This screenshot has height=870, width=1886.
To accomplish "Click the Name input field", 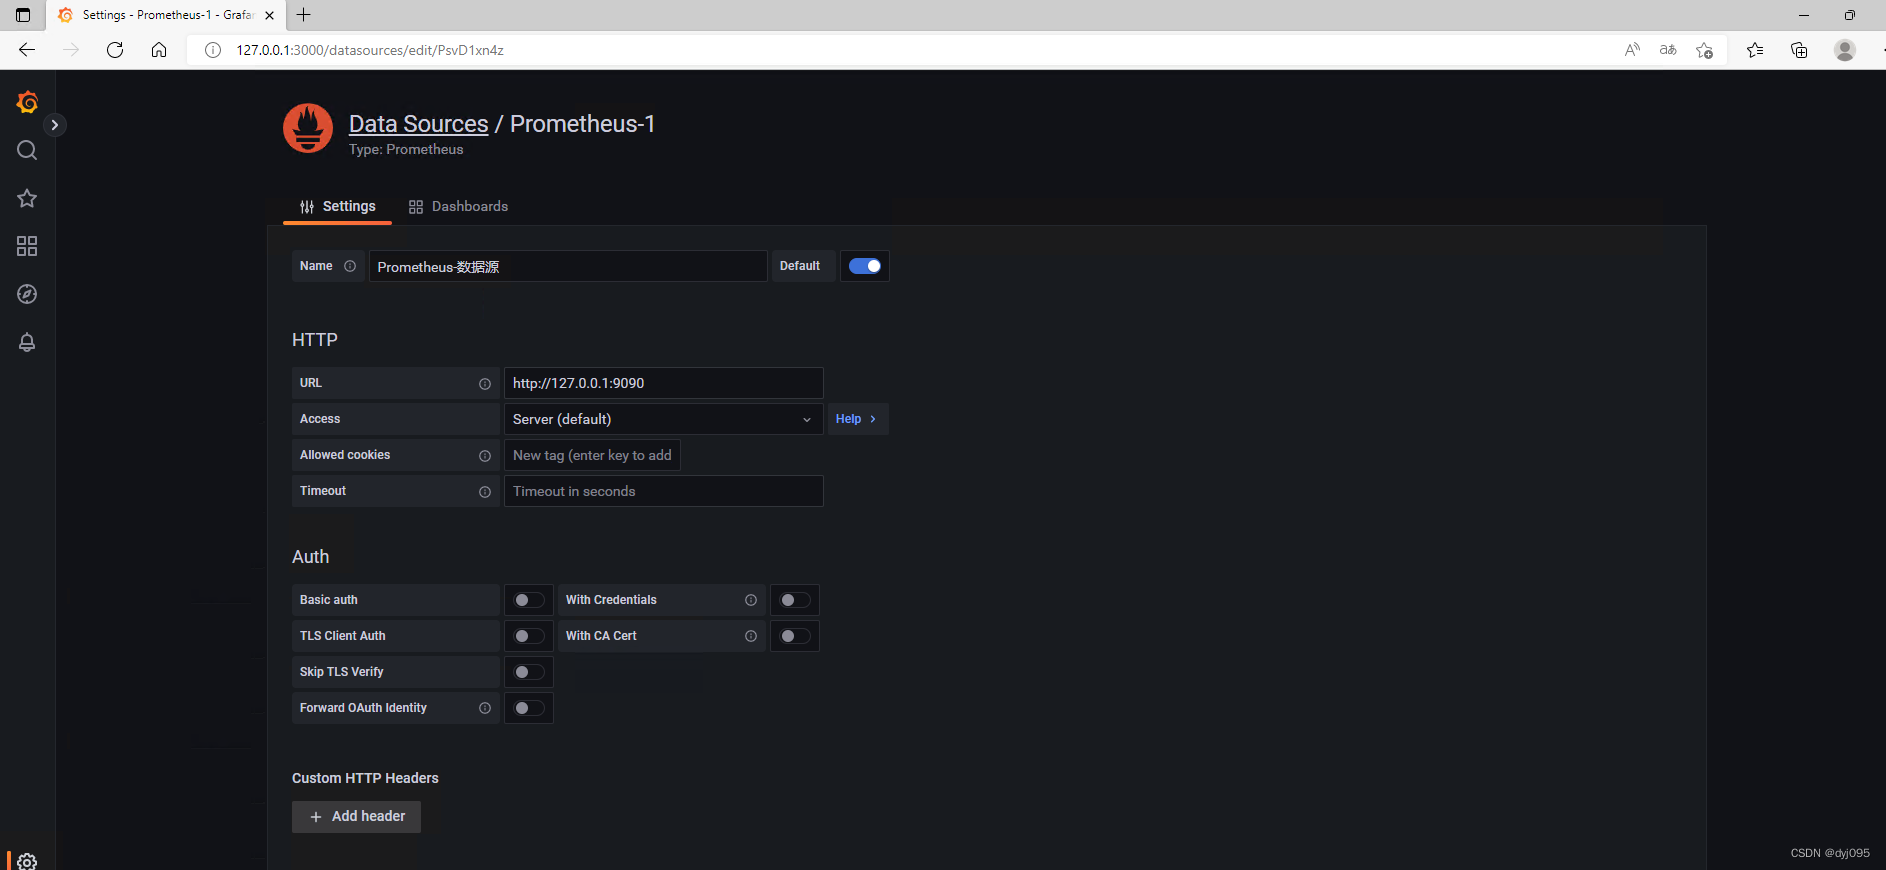I will pos(568,266).
